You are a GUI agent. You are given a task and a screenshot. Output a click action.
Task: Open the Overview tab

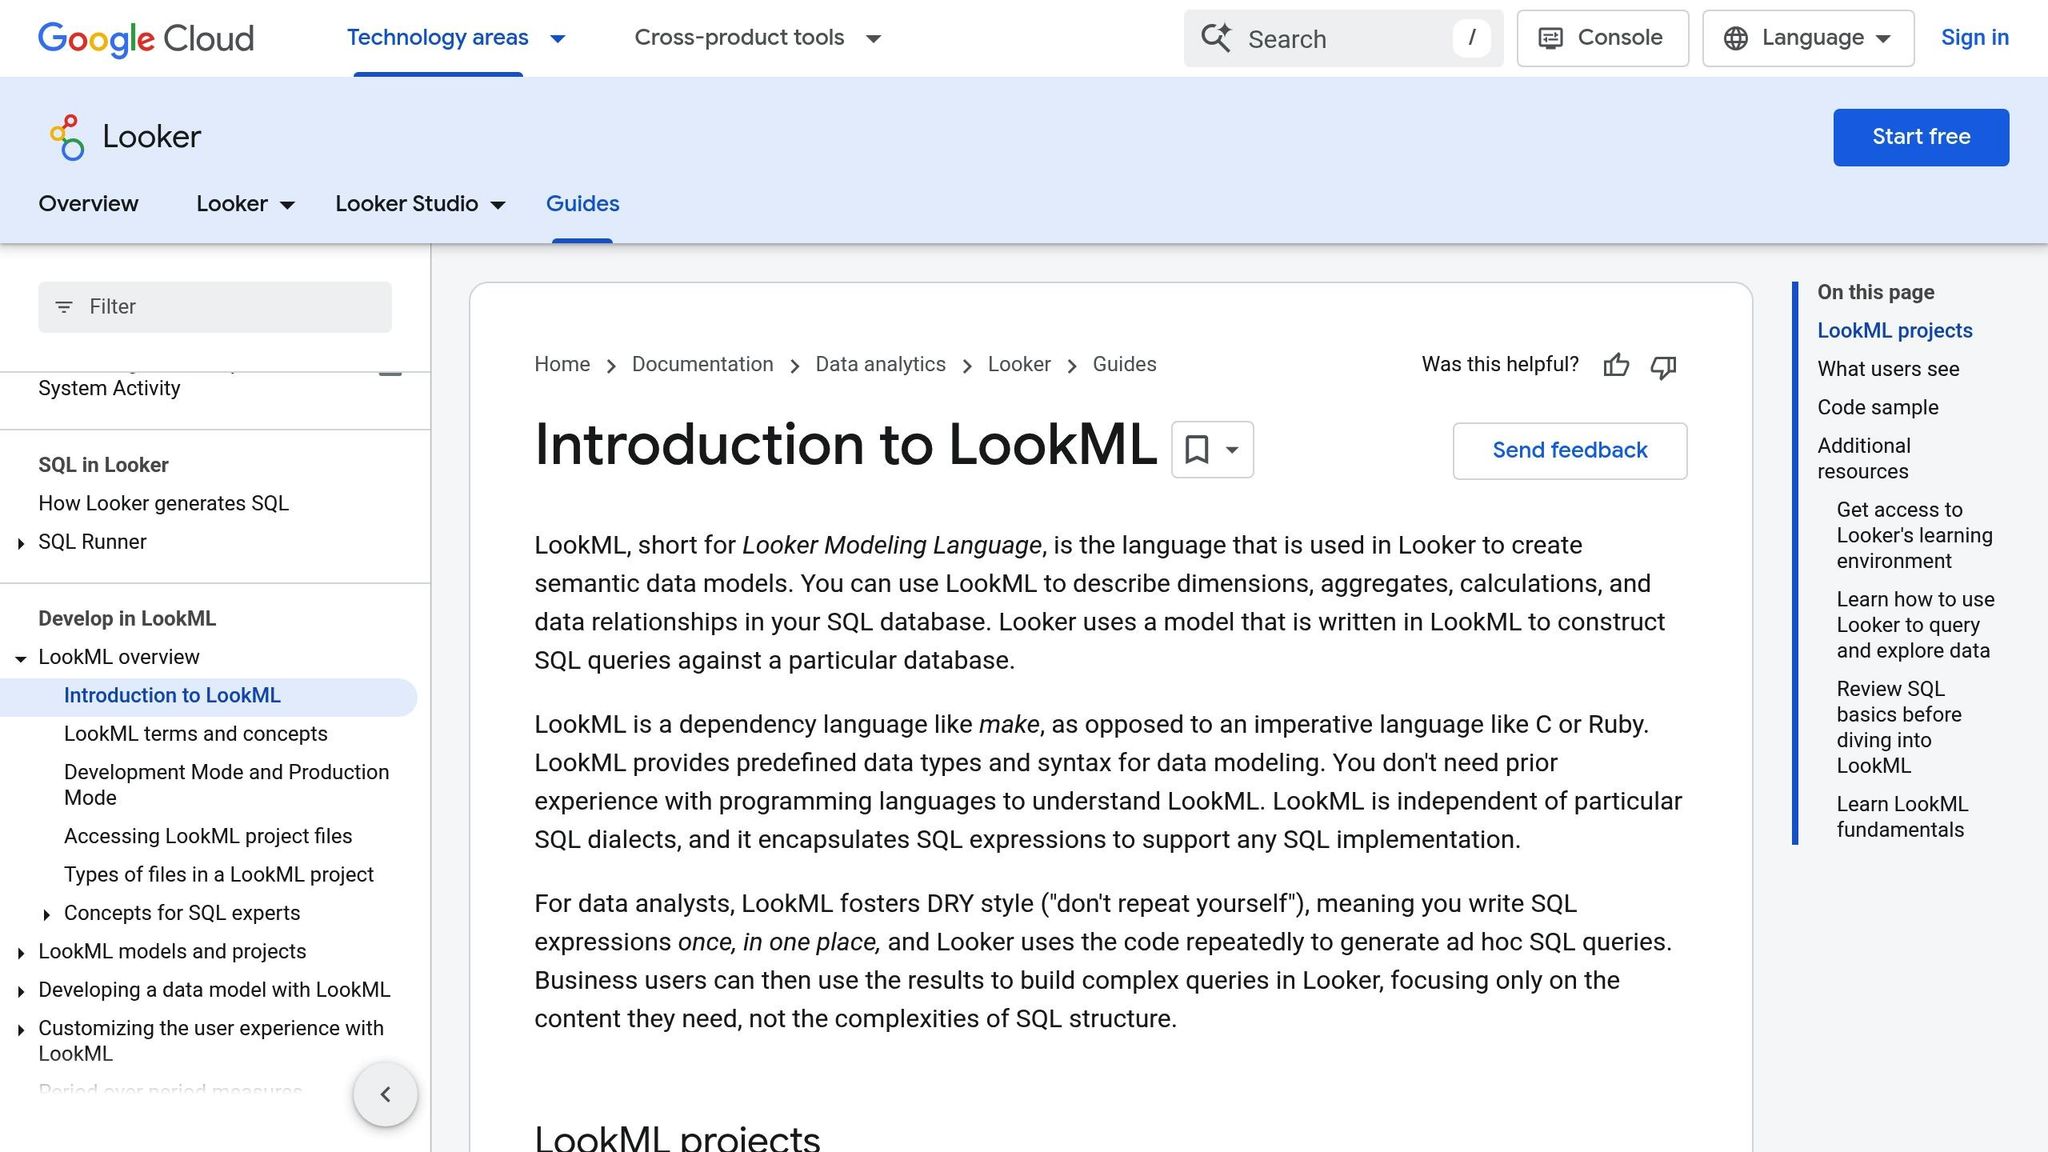88,203
